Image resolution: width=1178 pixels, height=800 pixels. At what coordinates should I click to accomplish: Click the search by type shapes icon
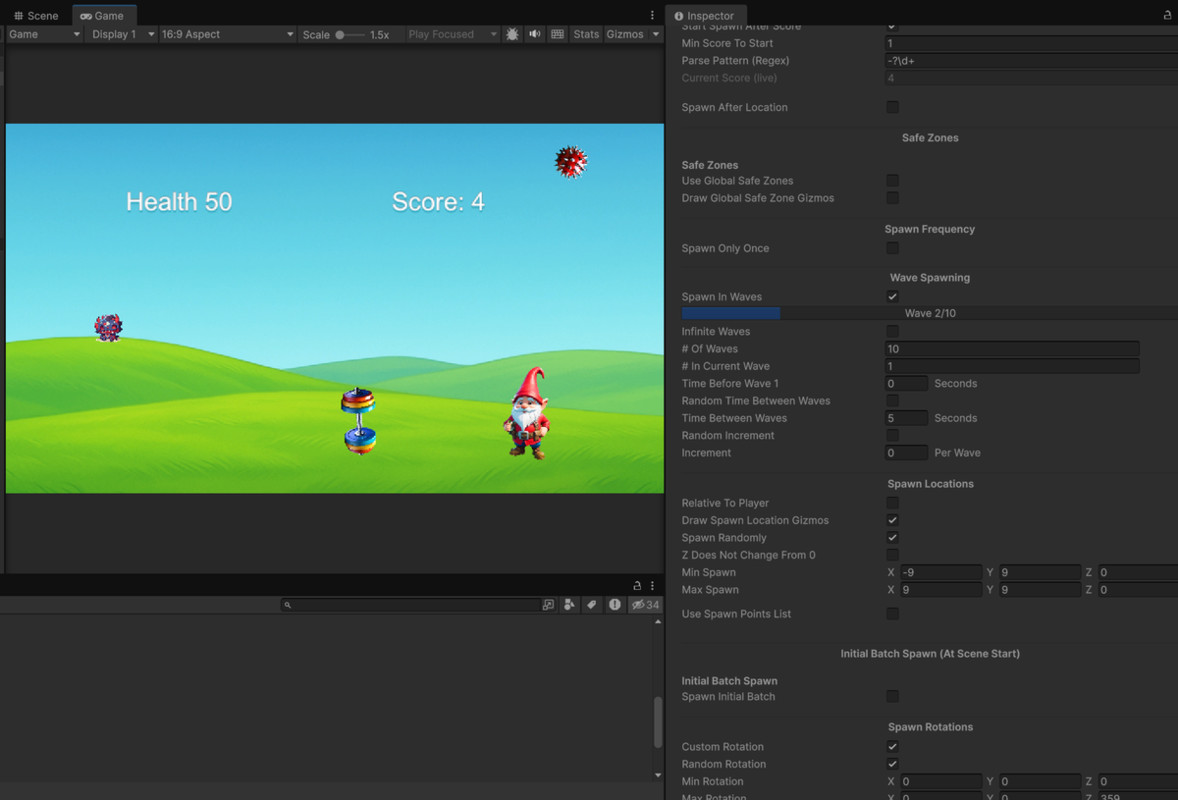tap(569, 605)
